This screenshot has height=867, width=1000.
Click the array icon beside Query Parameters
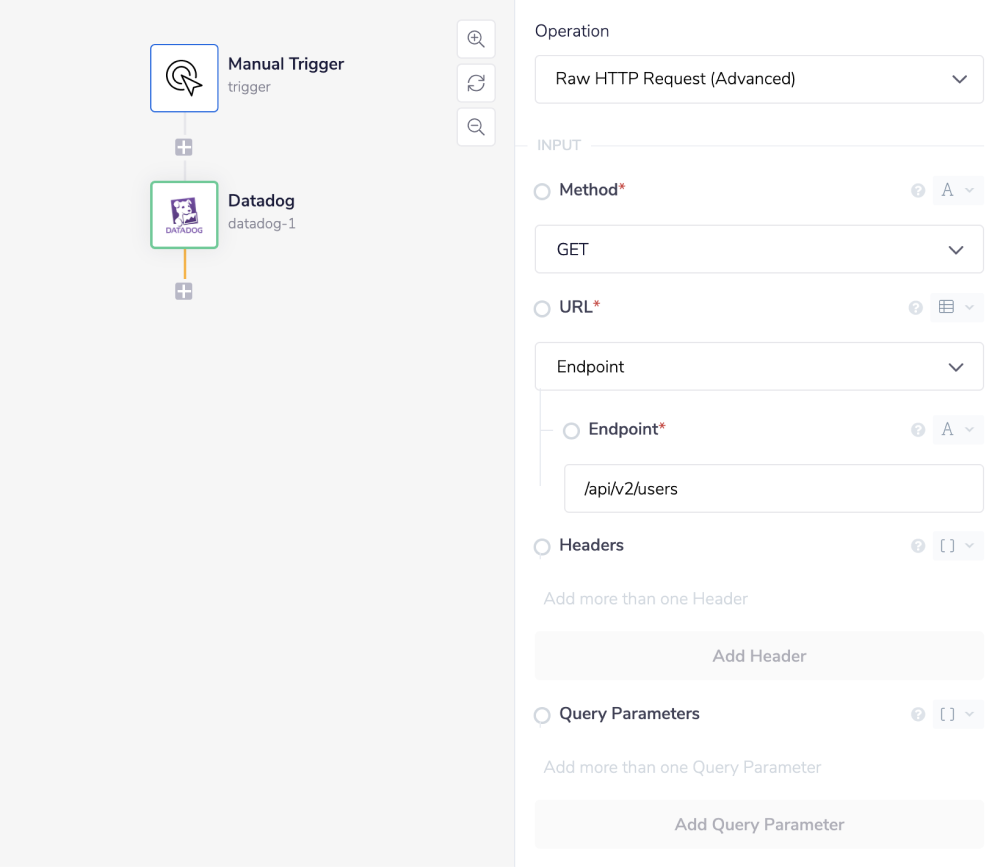coord(951,714)
